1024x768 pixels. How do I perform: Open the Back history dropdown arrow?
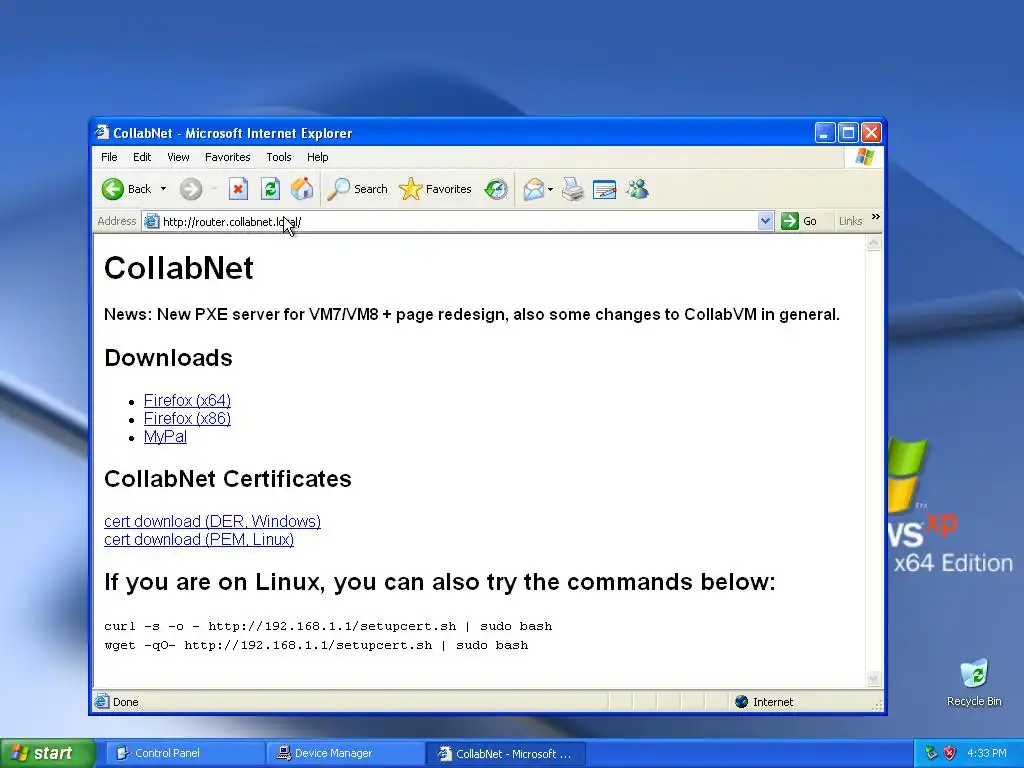pyautogui.click(x=163, y=189)
